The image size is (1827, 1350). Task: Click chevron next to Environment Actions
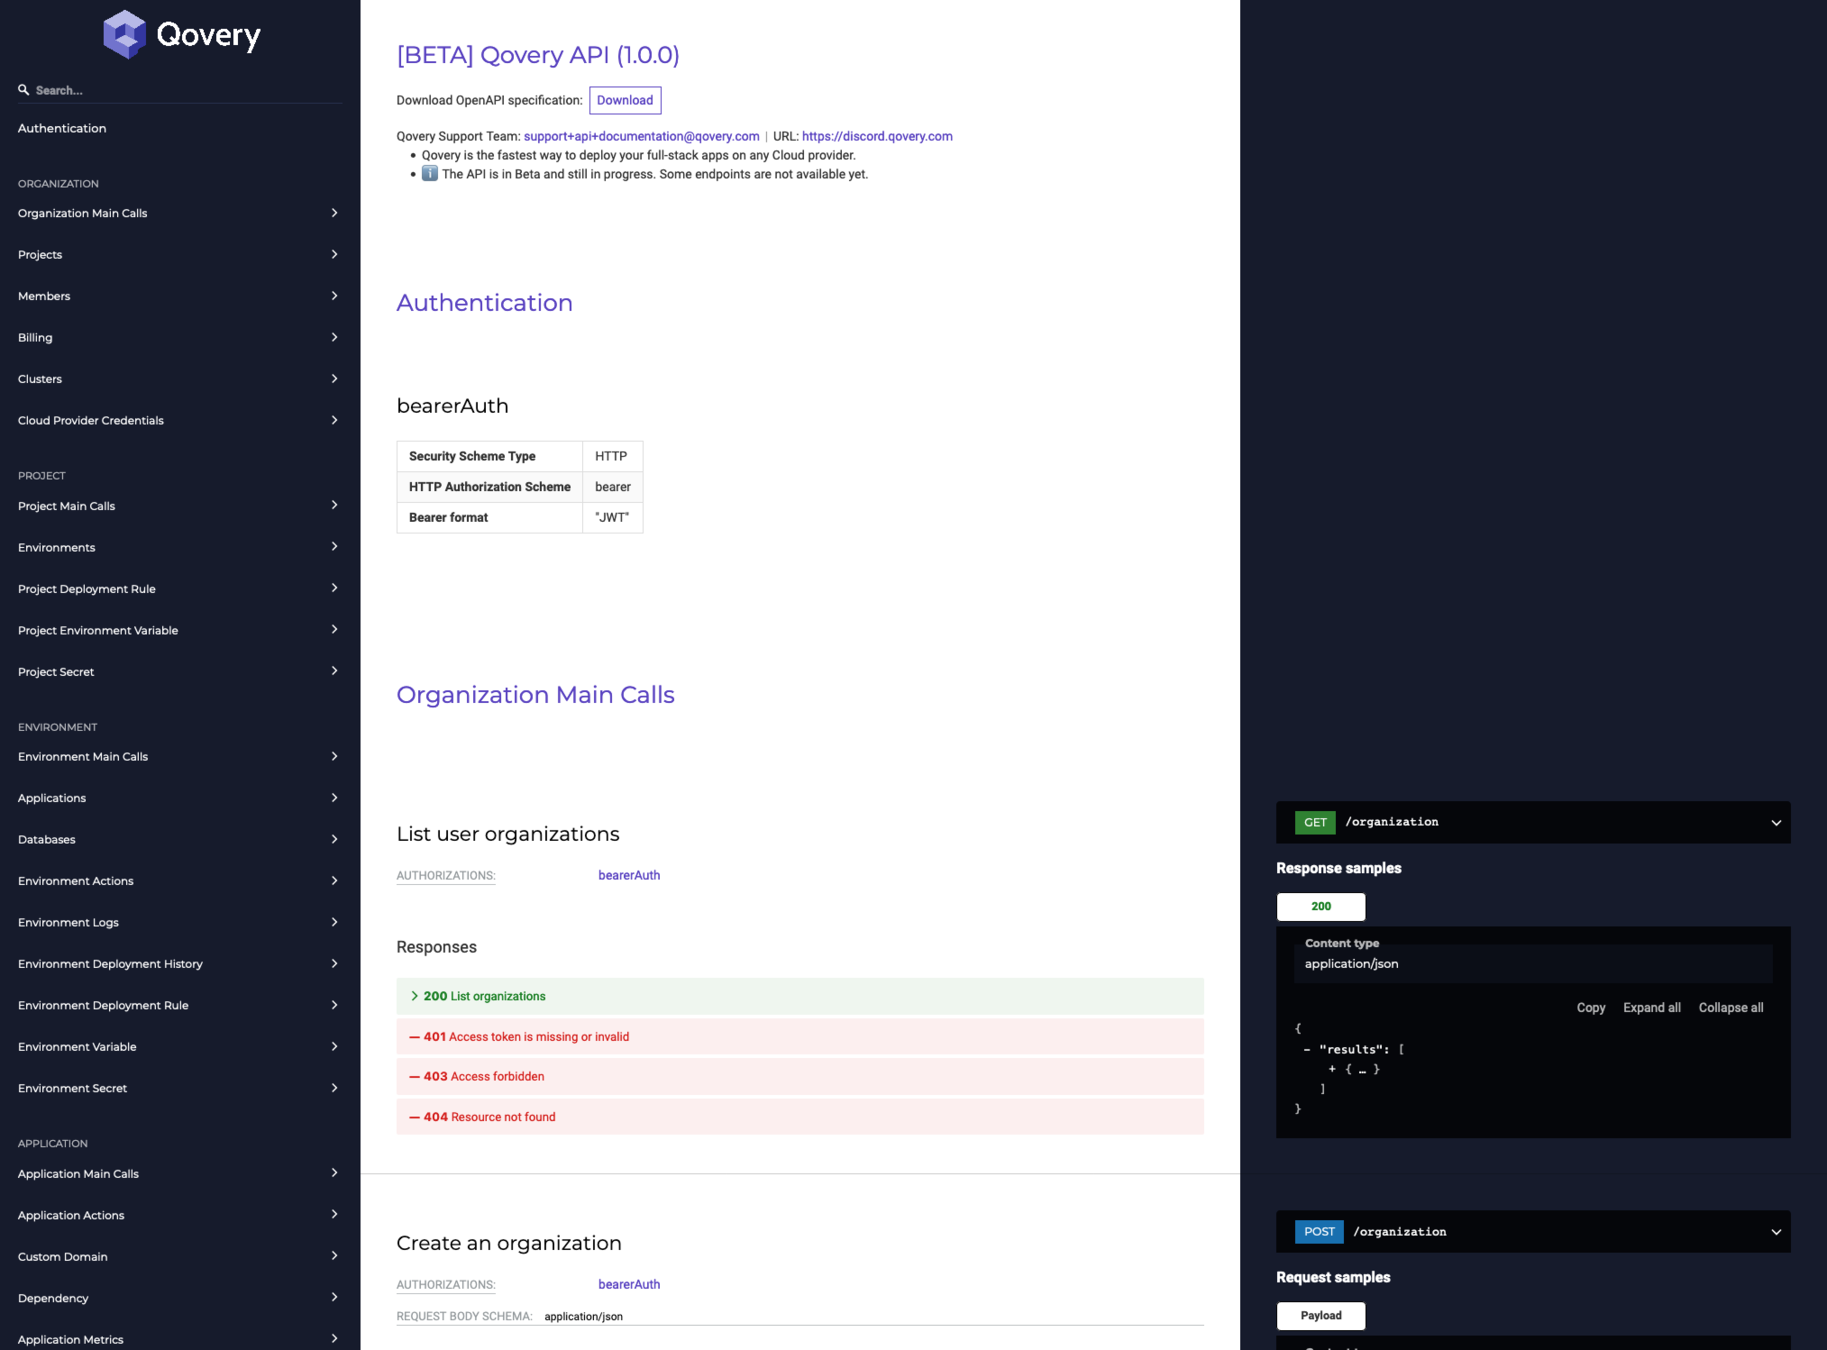pyautogui.click(x=334, y=881)
